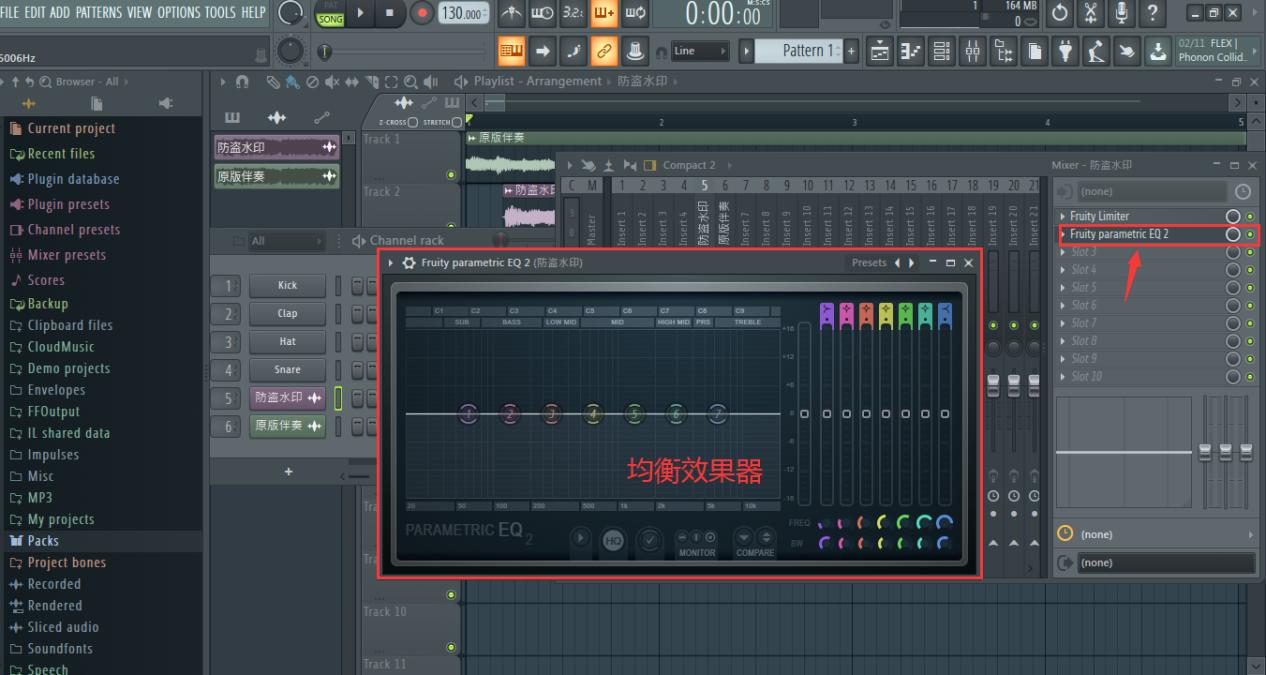Select the Snare channel in channel rack
The image size is (1266, 675).
pos(286,369)
